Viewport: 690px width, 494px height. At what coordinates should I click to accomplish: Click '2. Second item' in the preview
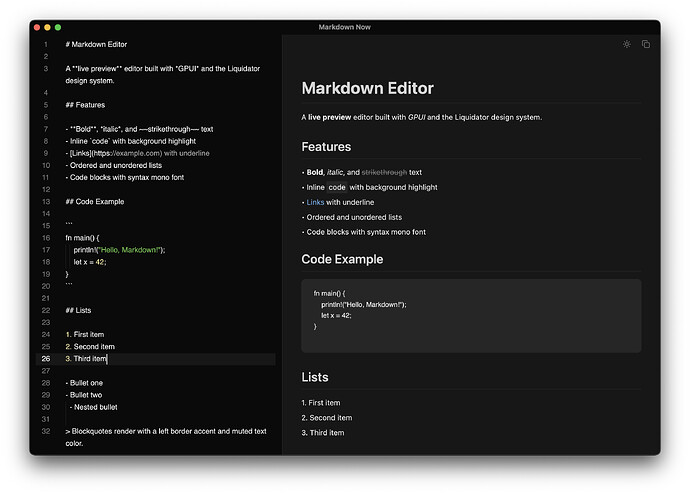click(x=327, y=418)
